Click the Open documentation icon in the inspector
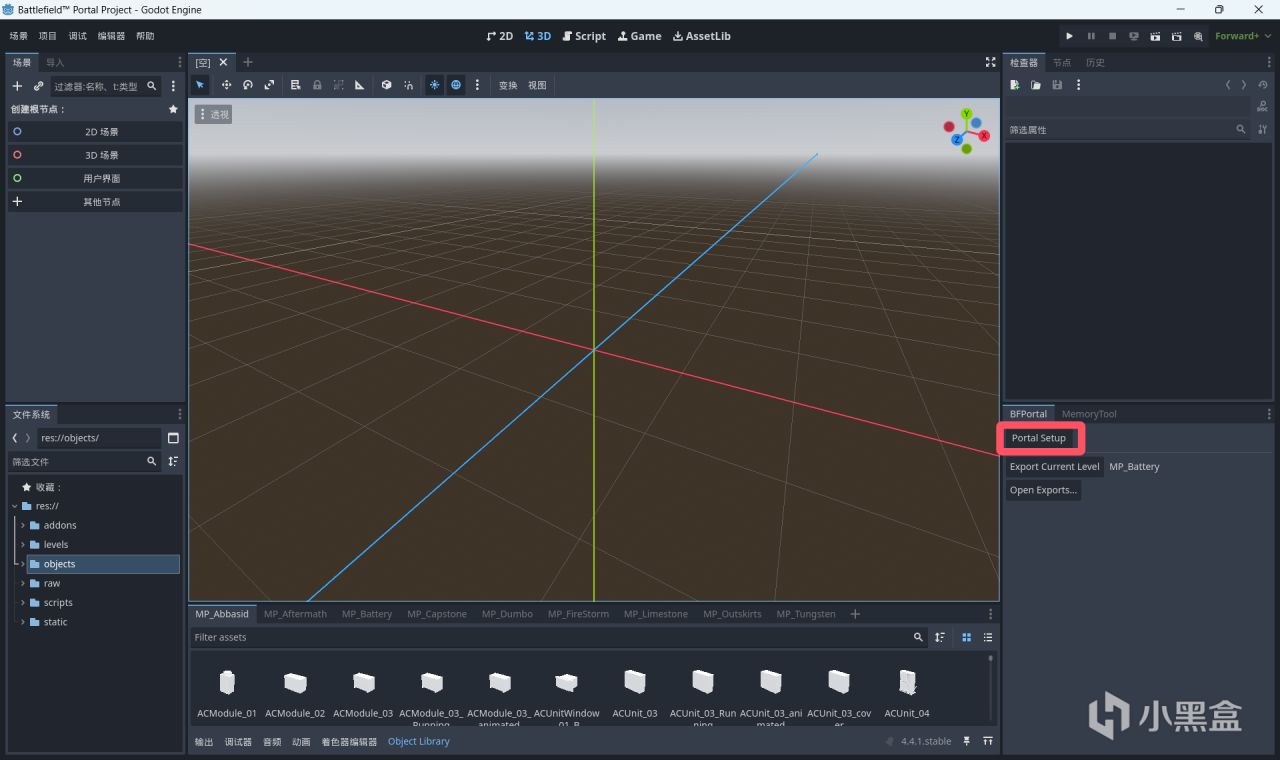1280x760 pixels. (x=1263, y=106)
